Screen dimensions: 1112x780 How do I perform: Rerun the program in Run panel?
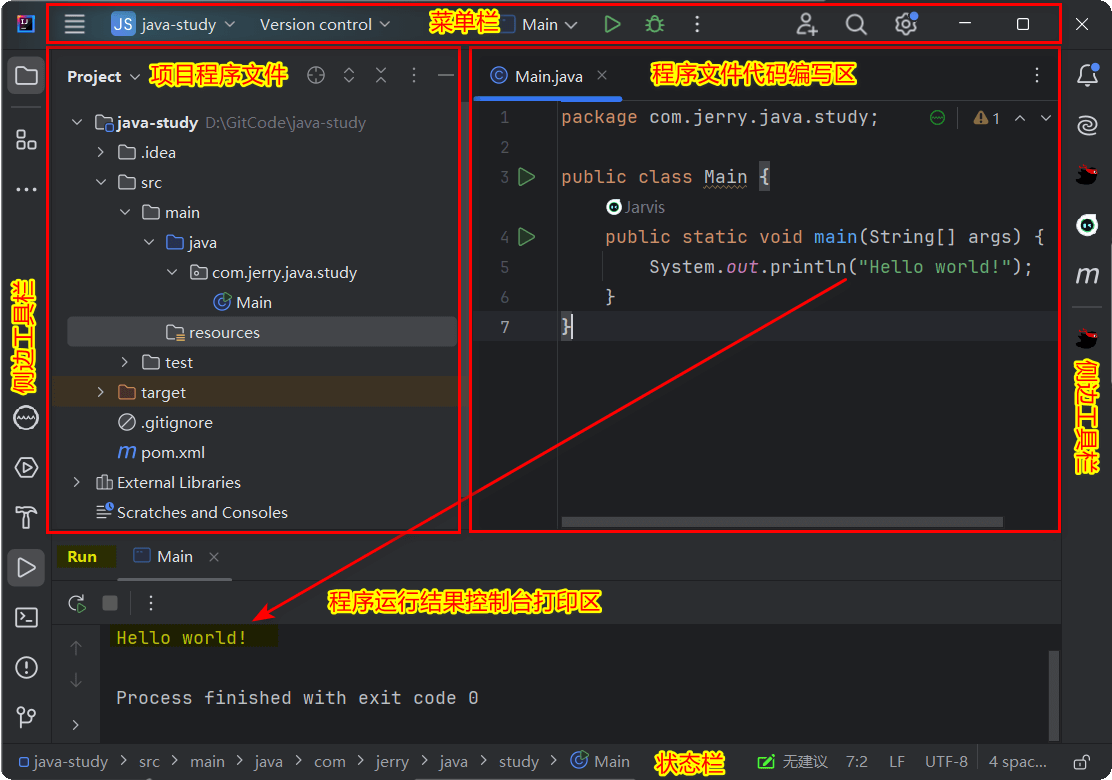(x=76, y=603)
